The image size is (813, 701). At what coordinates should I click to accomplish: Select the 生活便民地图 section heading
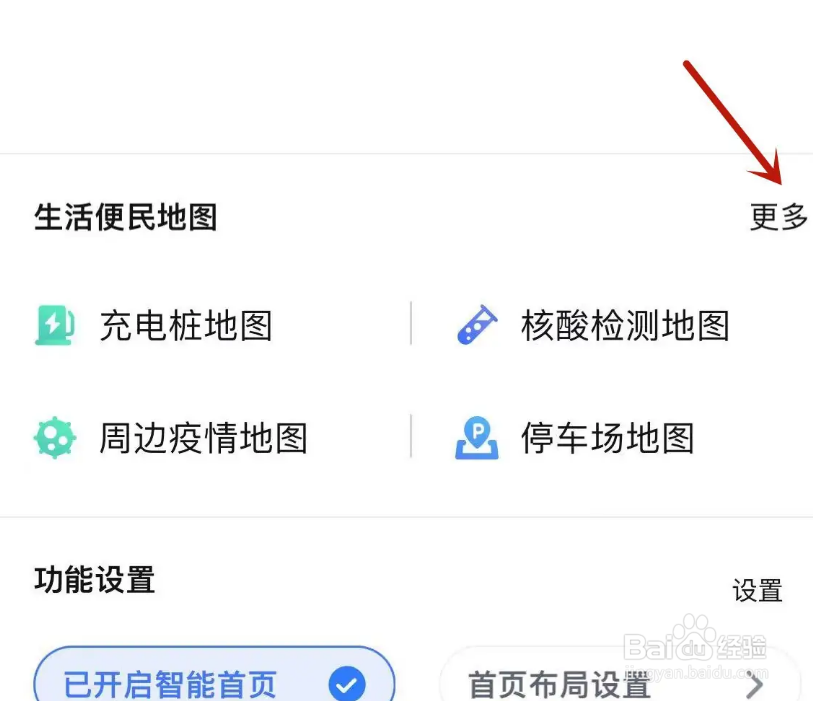click(x=125, y=217)
